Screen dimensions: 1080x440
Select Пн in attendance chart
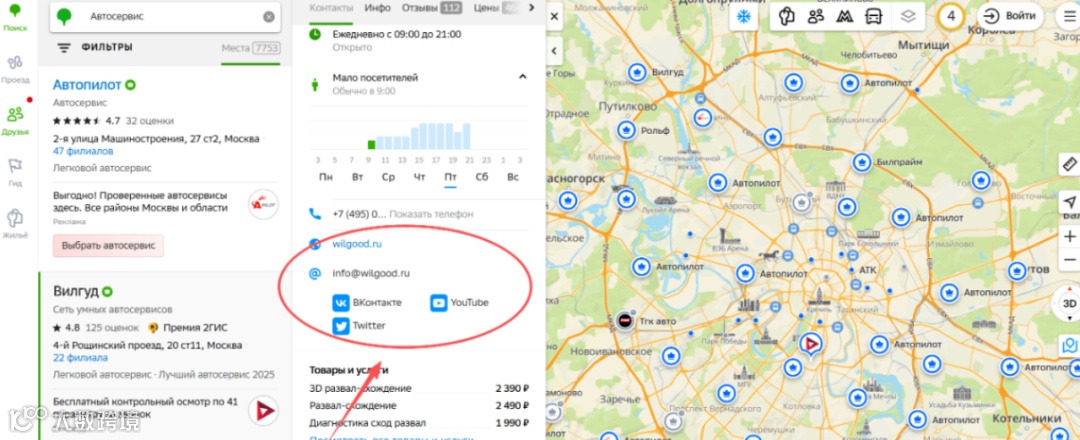[326, 177]
